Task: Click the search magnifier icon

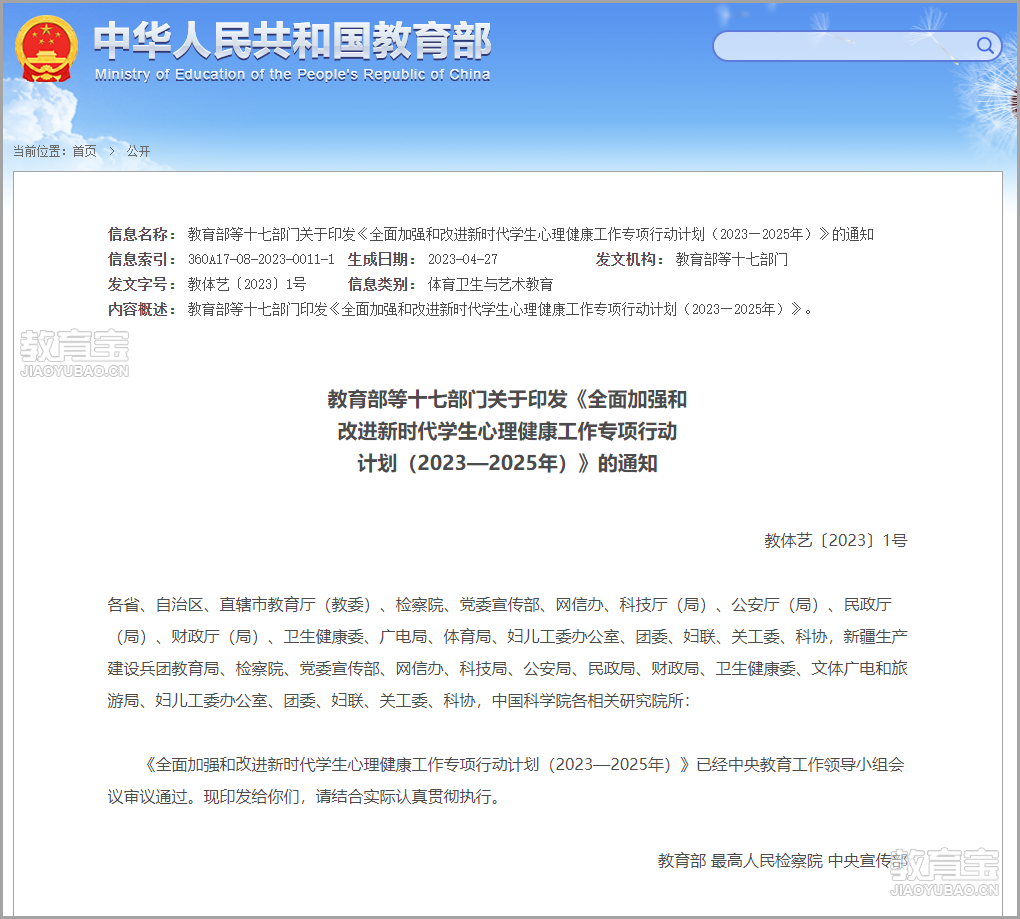Action: coord(985,45)
